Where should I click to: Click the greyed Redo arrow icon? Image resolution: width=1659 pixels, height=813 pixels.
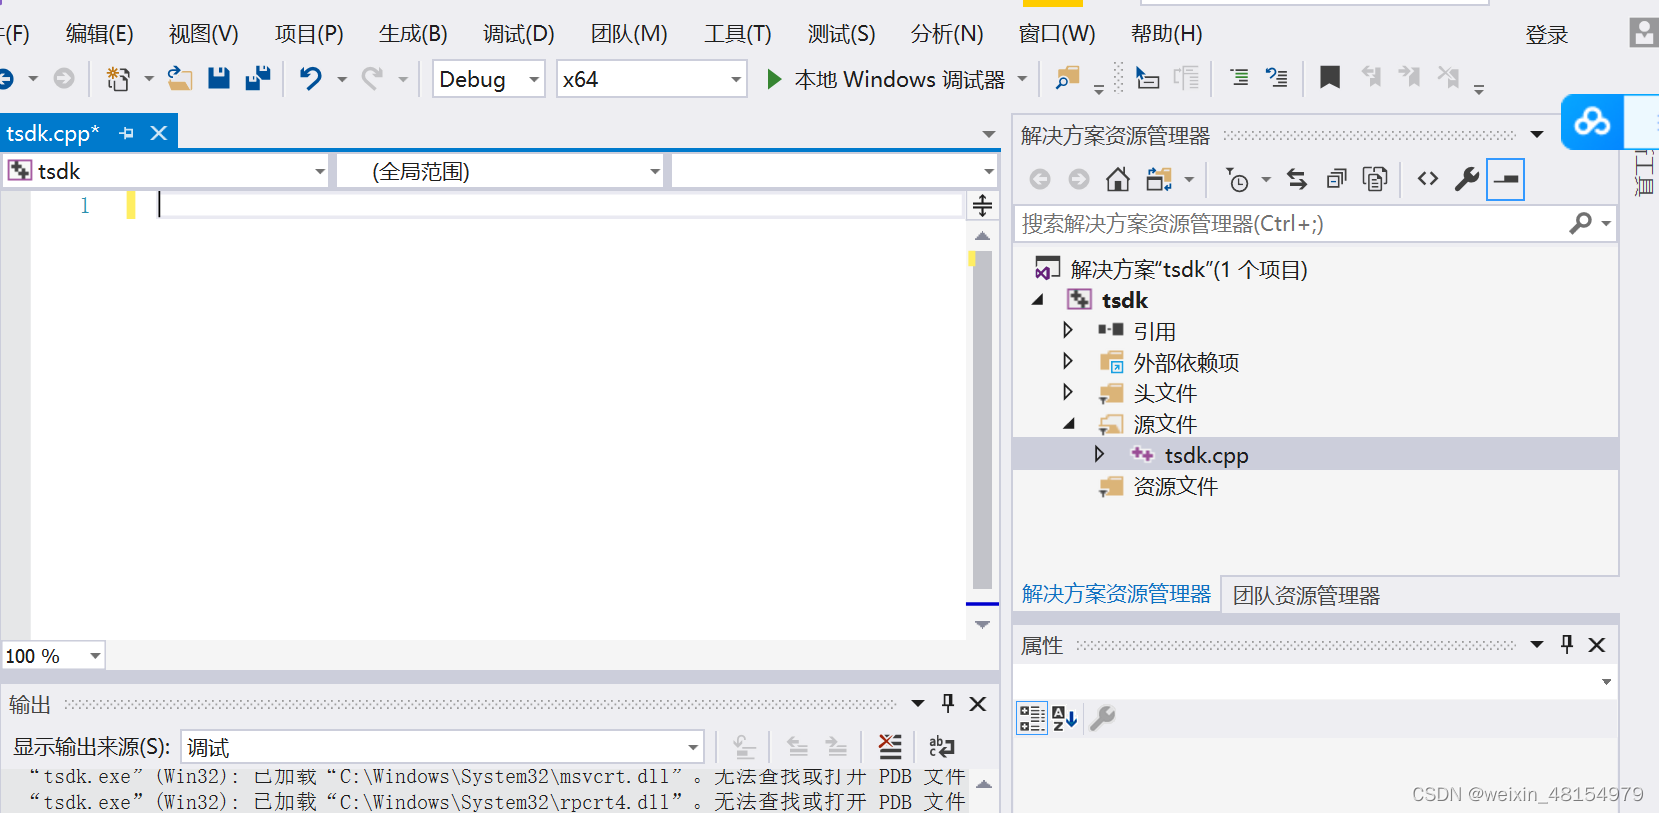372,78
